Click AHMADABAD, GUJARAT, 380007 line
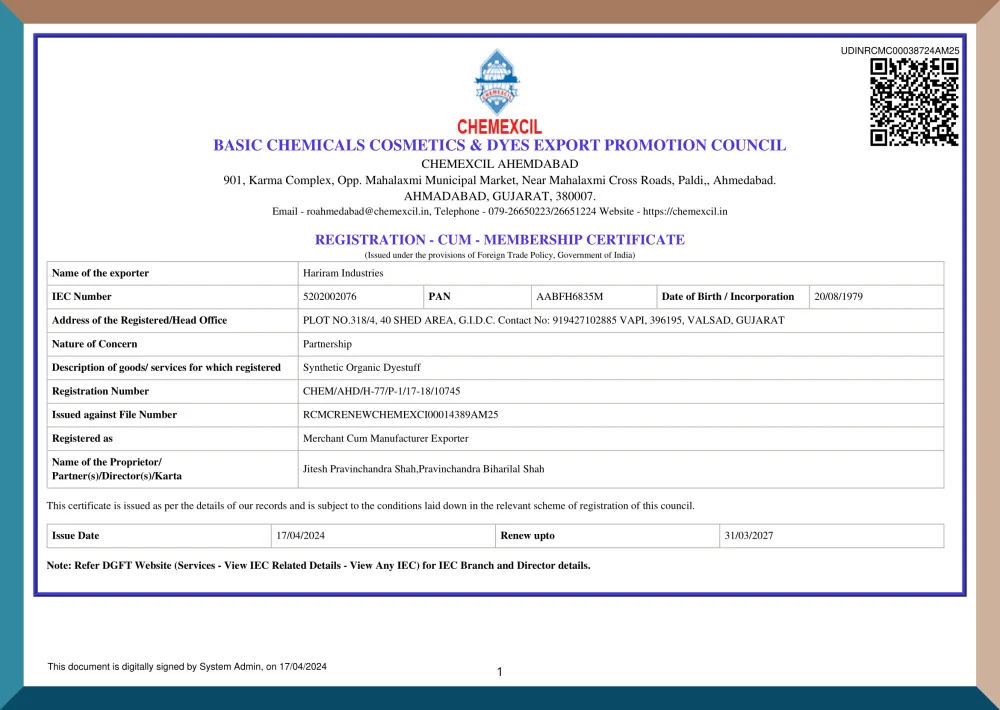 pos(499,196)
